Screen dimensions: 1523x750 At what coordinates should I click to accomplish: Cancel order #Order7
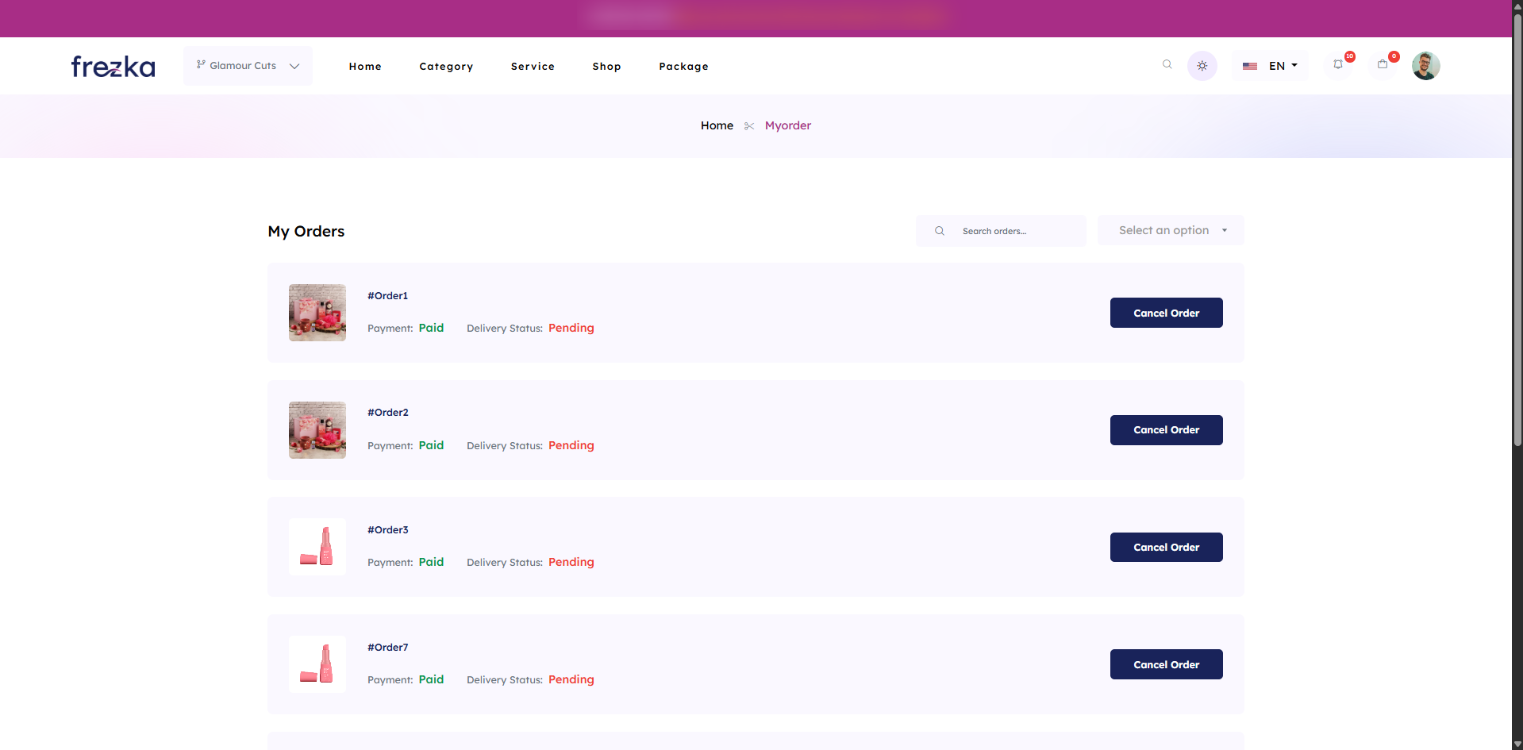(x=1166, y=665)
